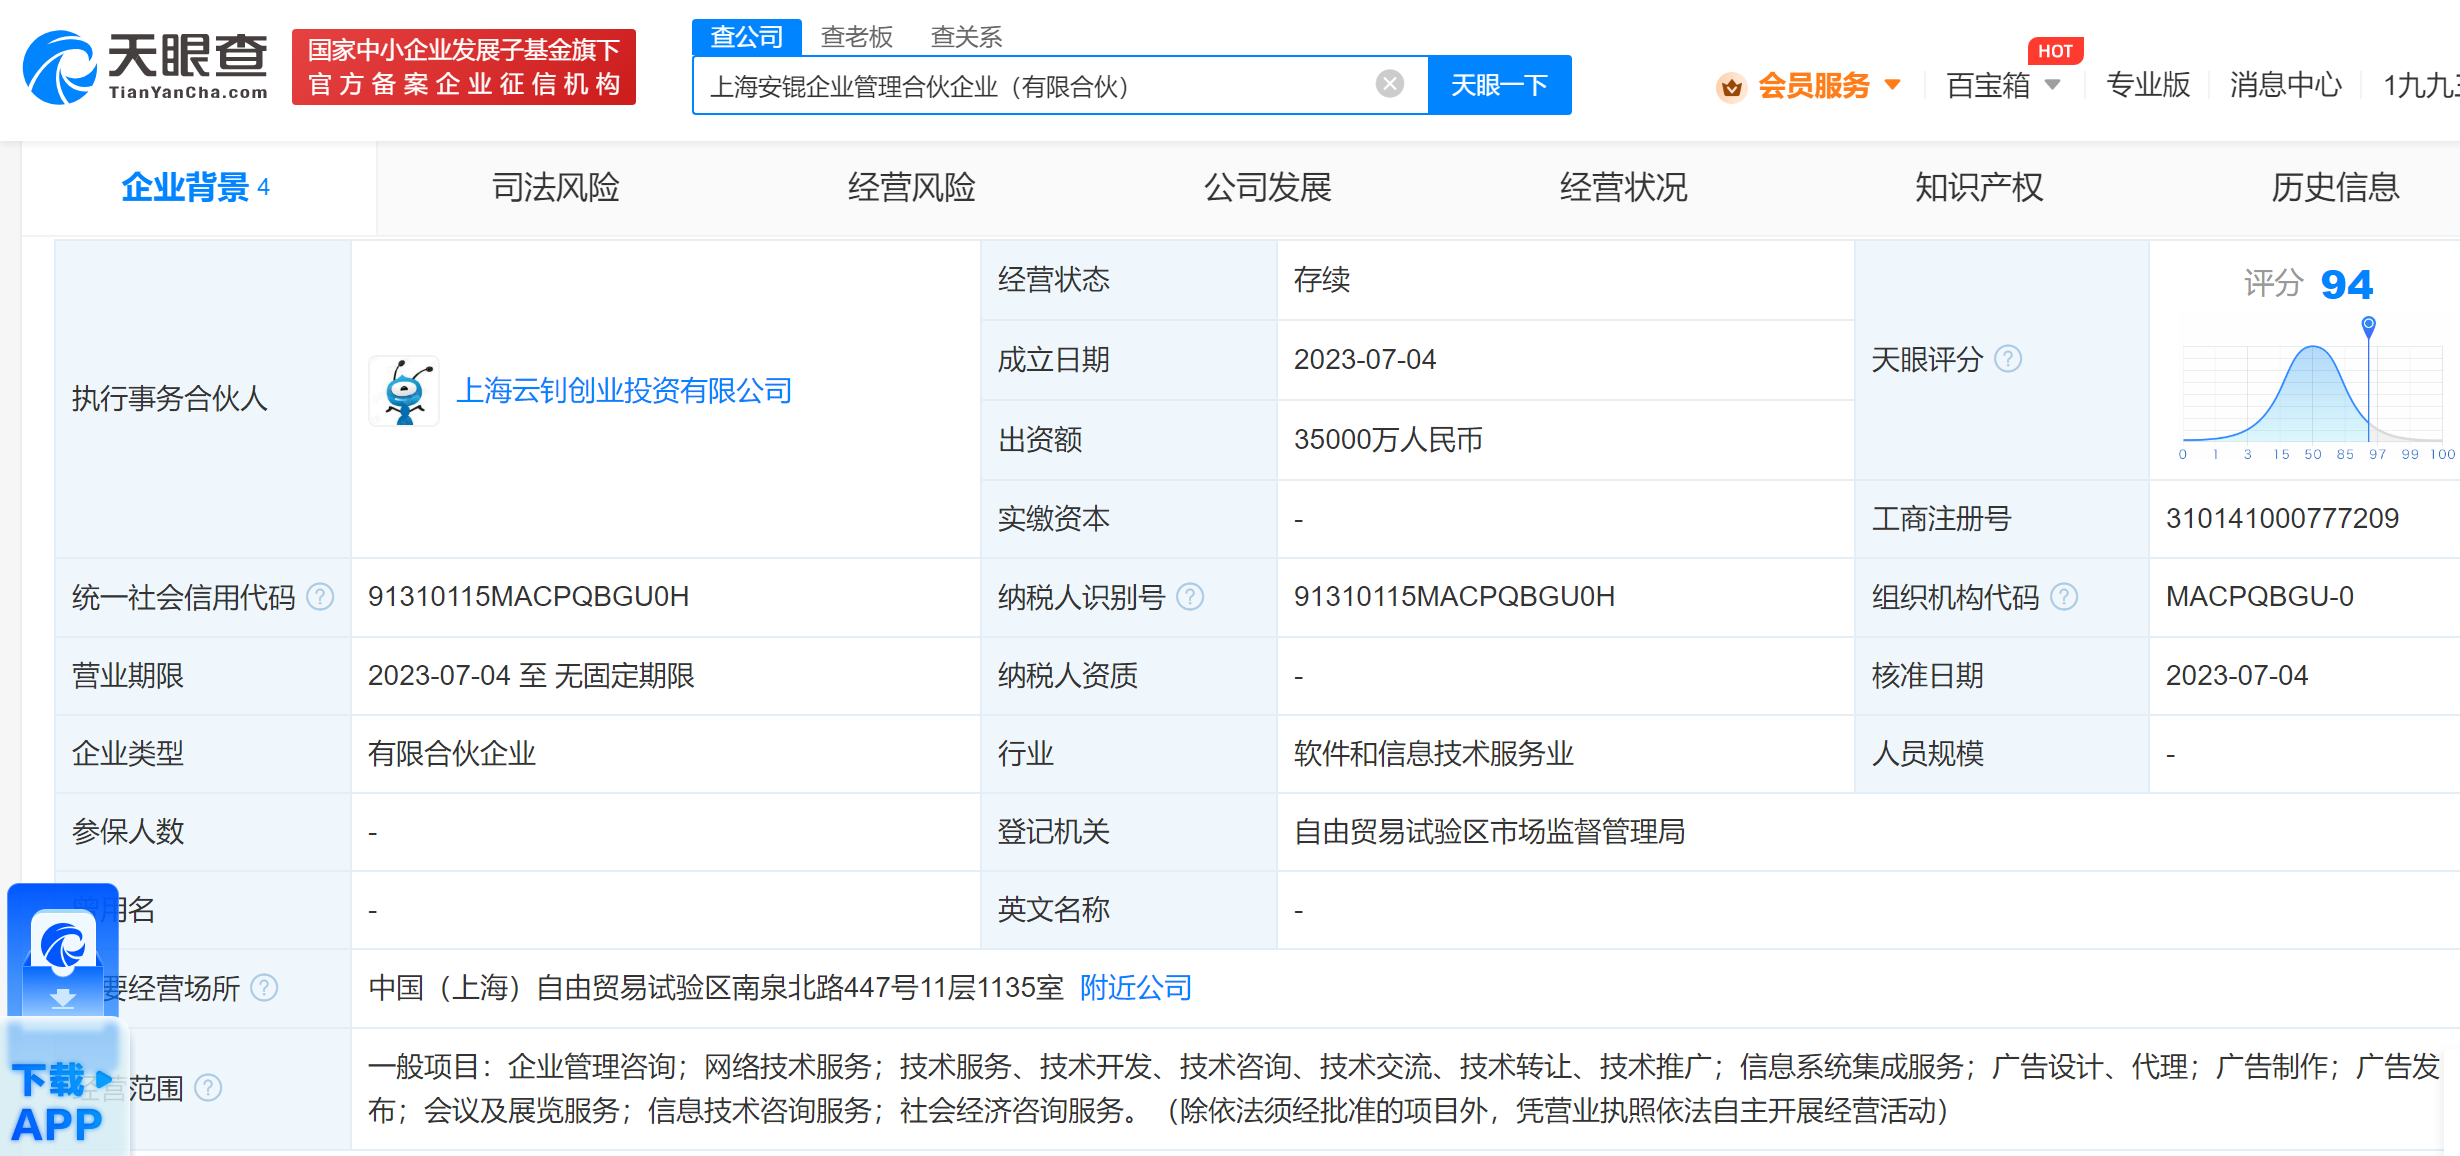The image size is (2460, 1156).
Task: Open the 附近公司 link
Action: coord(1136,988)
